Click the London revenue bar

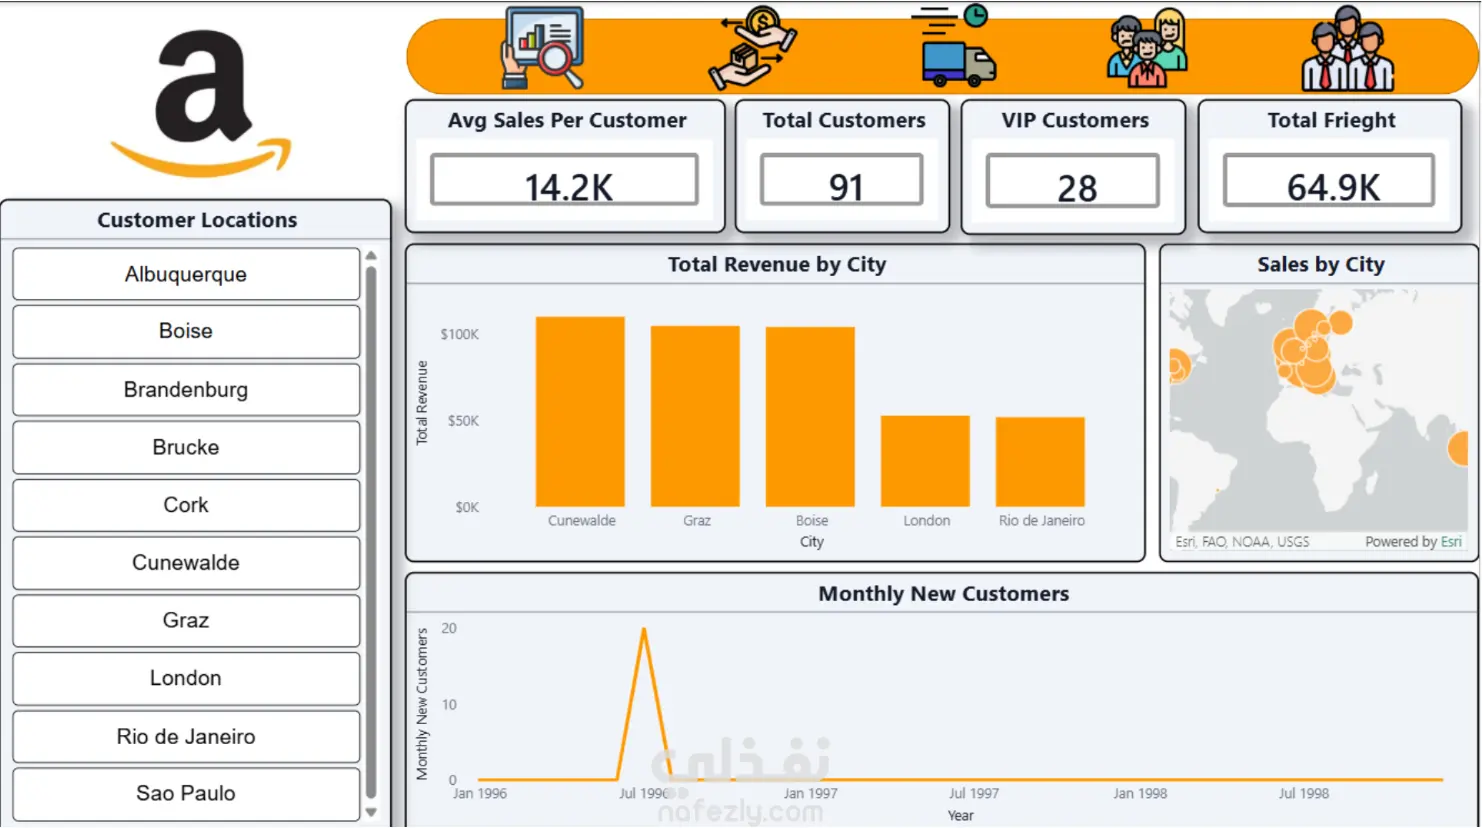pos(925,461)
